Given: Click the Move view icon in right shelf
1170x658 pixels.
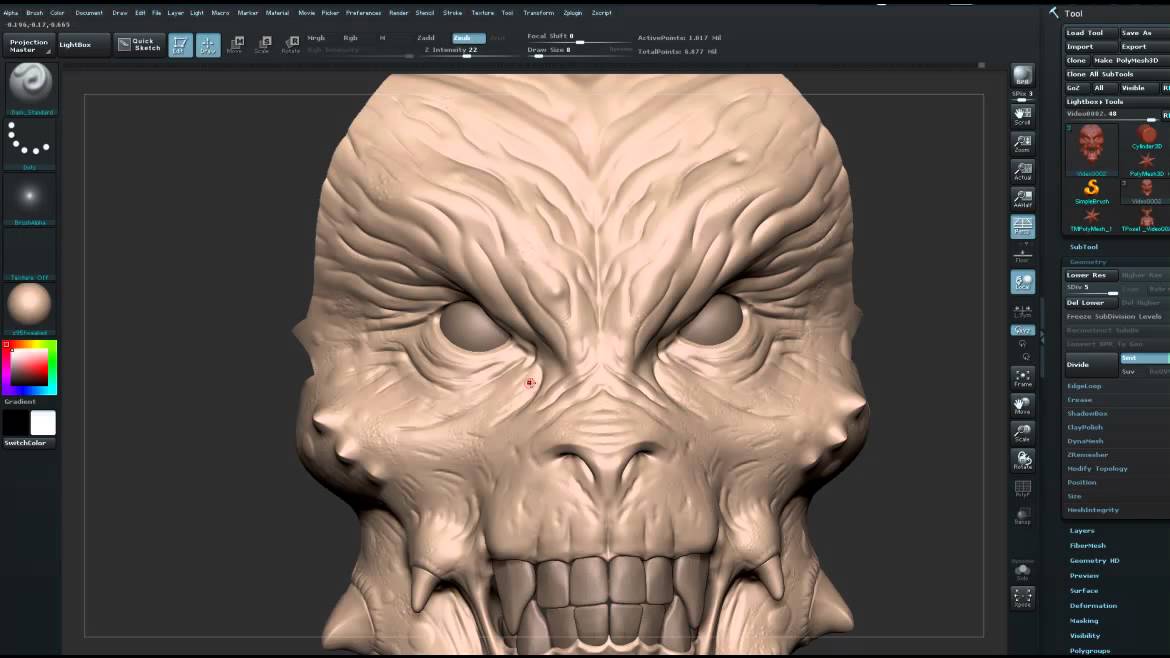Looking at the screenshot, I should point(1022,405).
